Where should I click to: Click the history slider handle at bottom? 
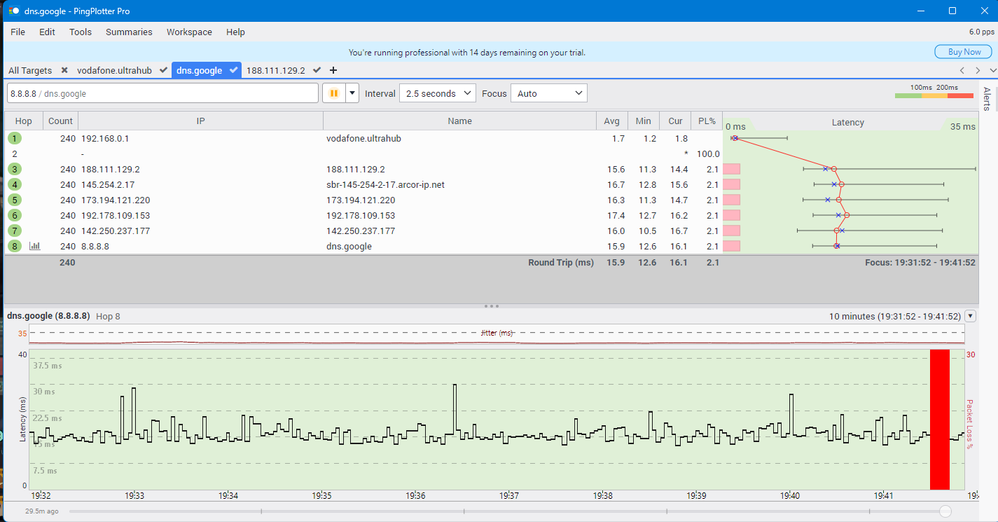[945, 511]
